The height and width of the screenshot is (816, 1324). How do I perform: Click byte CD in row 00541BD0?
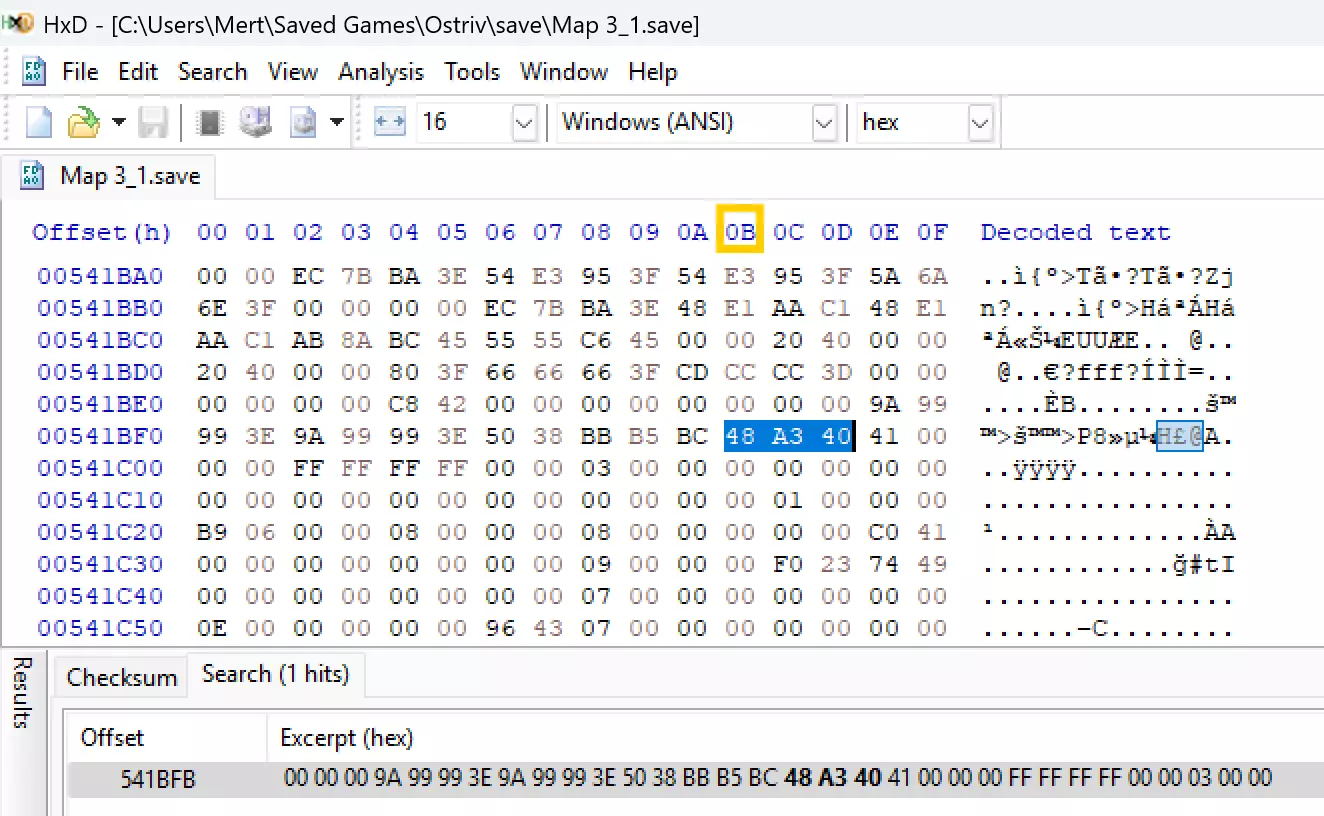coord(692,372)
